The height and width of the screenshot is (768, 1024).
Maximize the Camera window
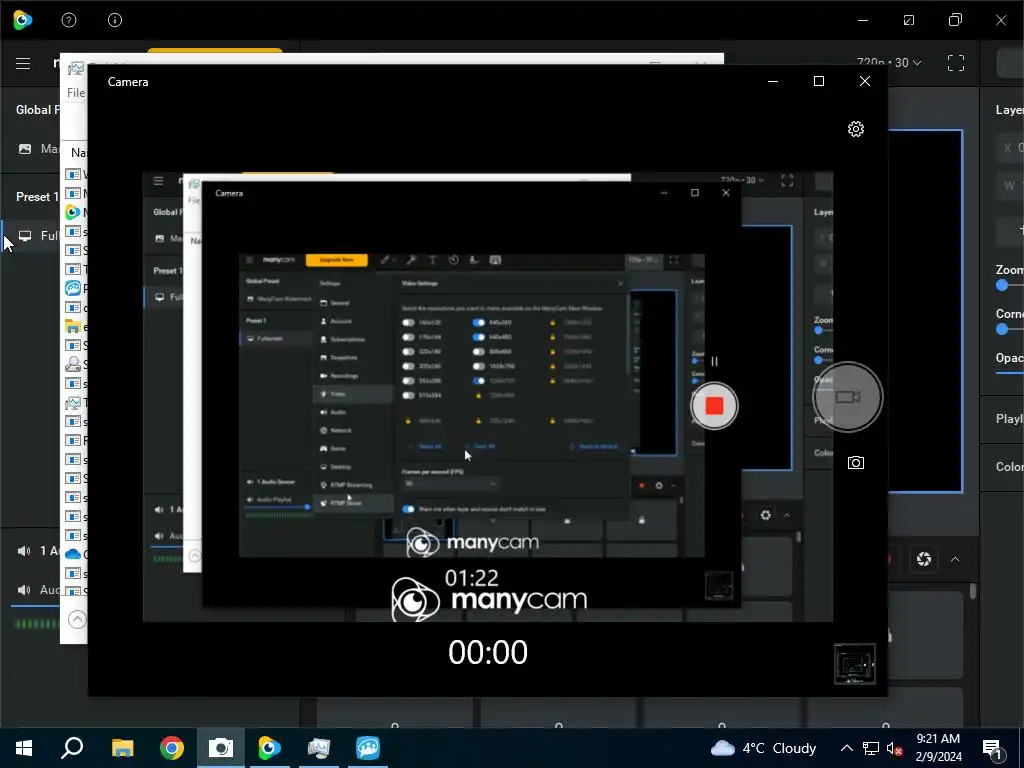click(x=819, y=81)
